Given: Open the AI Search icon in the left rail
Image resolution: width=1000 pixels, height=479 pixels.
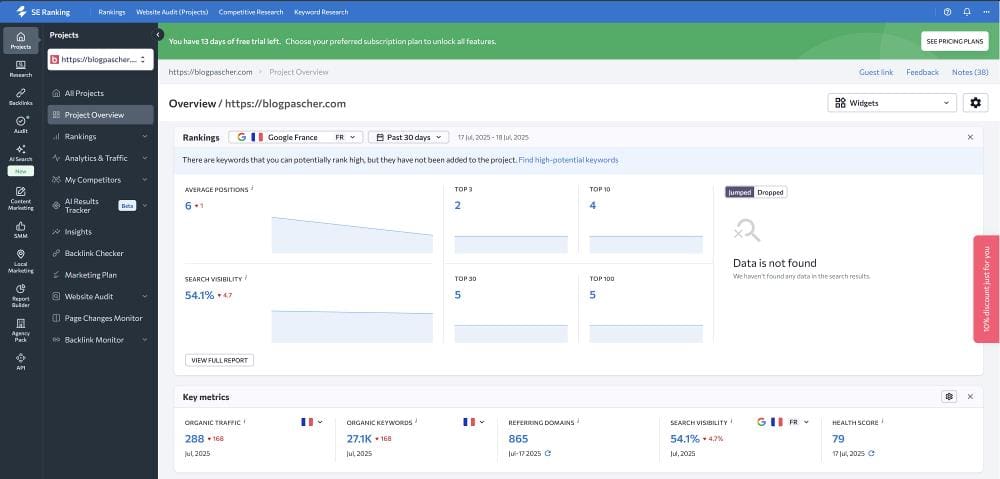Looking at the screenshot, I should (x=20, y=152).
